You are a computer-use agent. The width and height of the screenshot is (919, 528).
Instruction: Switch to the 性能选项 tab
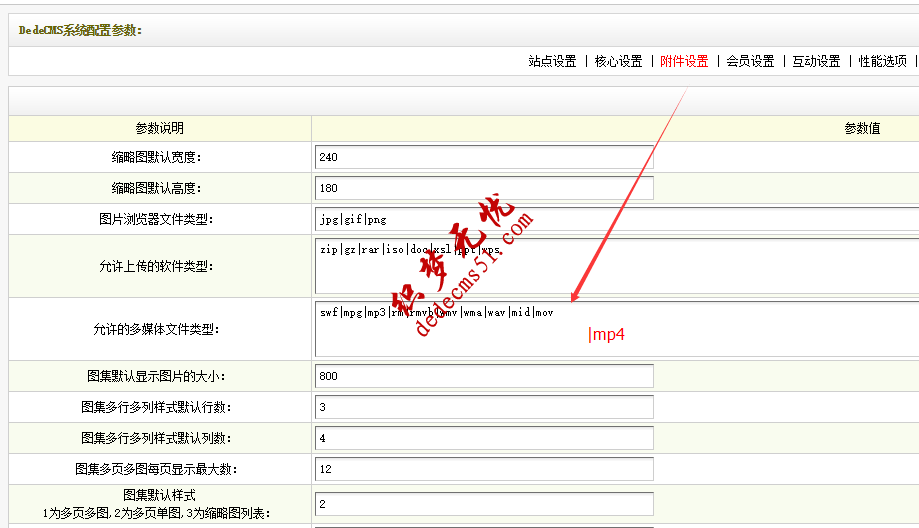(x=882, y=61)
